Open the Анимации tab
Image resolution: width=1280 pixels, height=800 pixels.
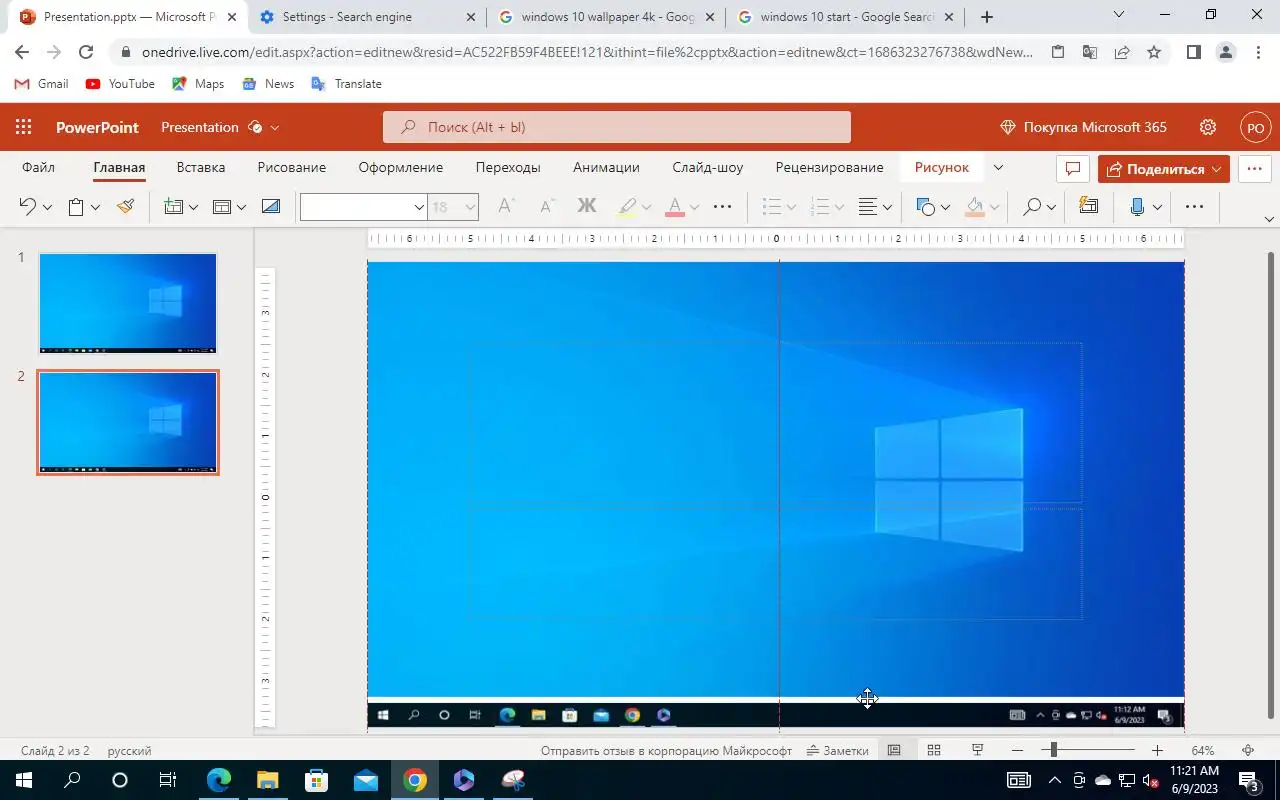pyautogui.click(x=606, y=167)
